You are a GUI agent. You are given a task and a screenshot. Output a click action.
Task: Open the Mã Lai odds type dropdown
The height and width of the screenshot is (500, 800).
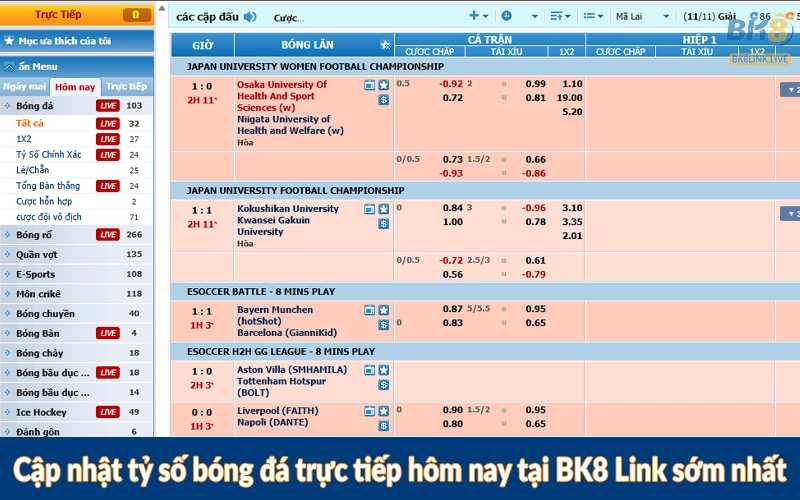tap(642, 16)
